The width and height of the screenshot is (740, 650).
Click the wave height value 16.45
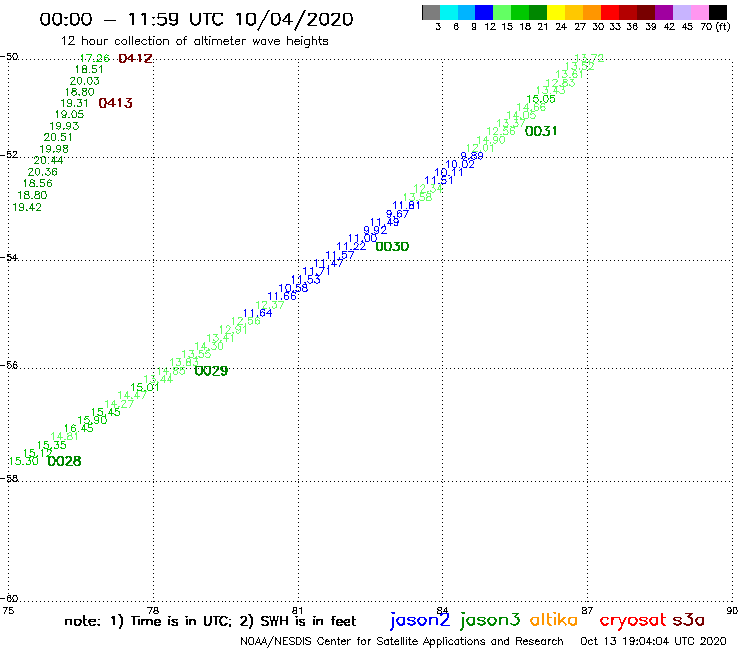click(79, 429)
